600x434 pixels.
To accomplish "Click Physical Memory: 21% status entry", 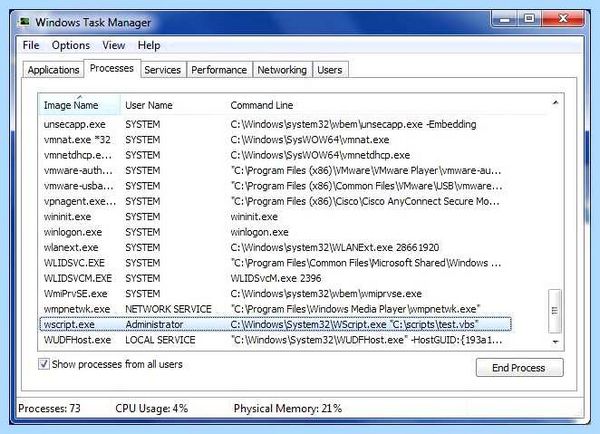I will click(x=288, y=408).
